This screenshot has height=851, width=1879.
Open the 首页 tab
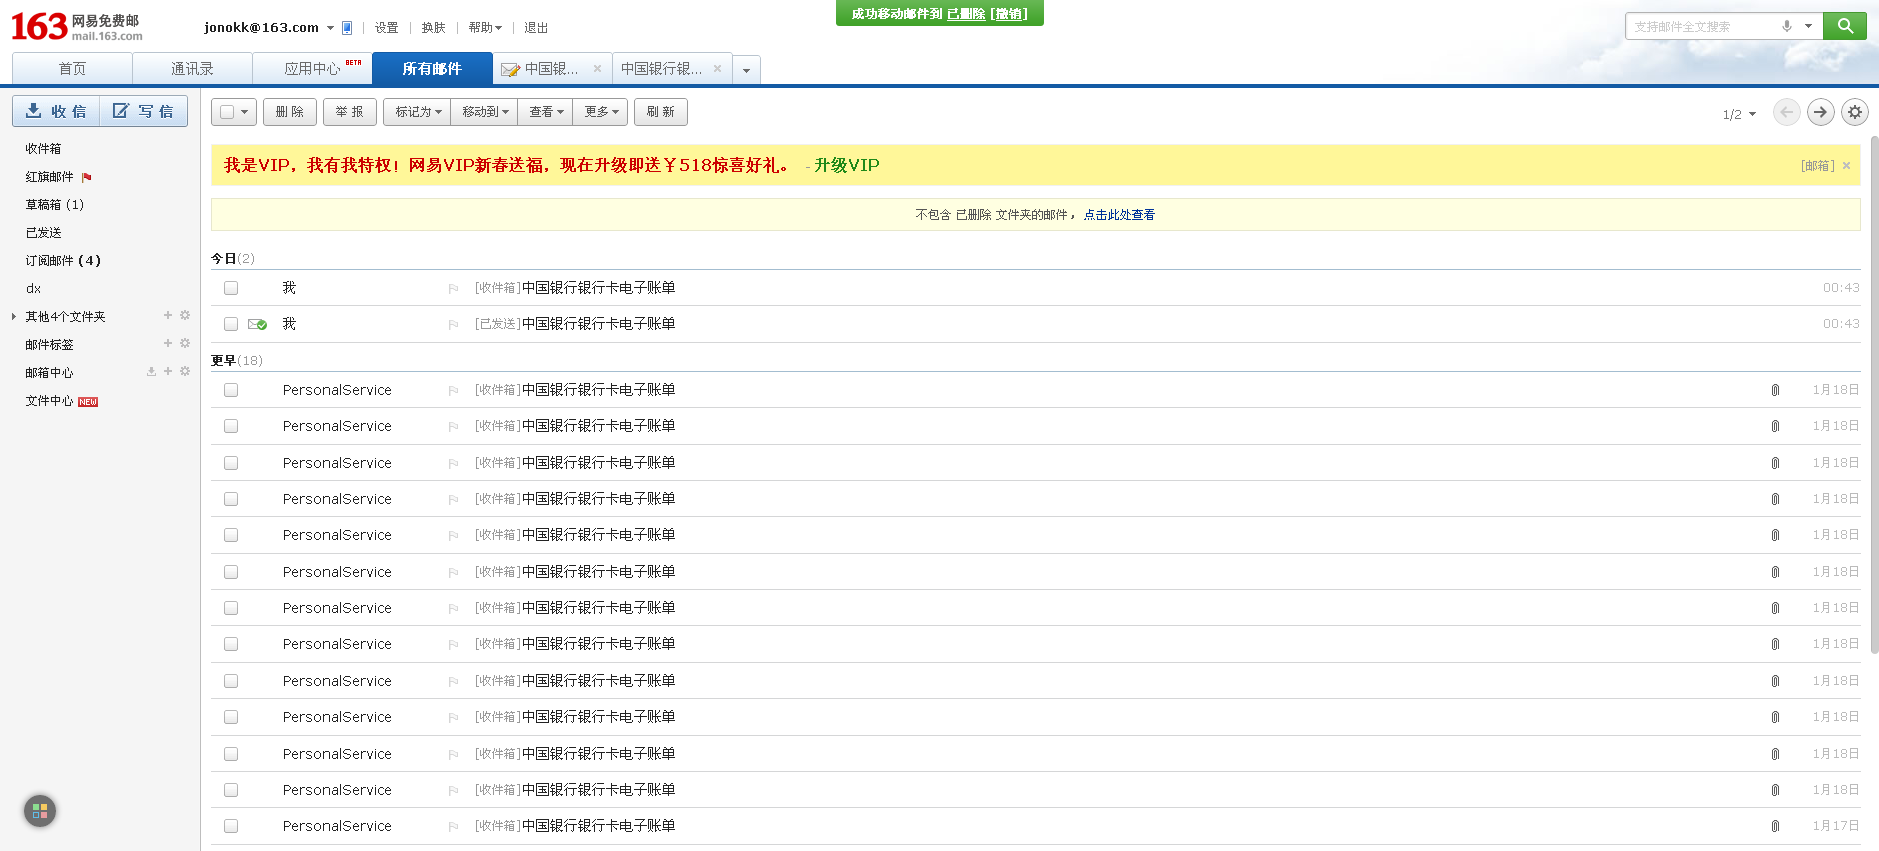click(x=72, y=69)
